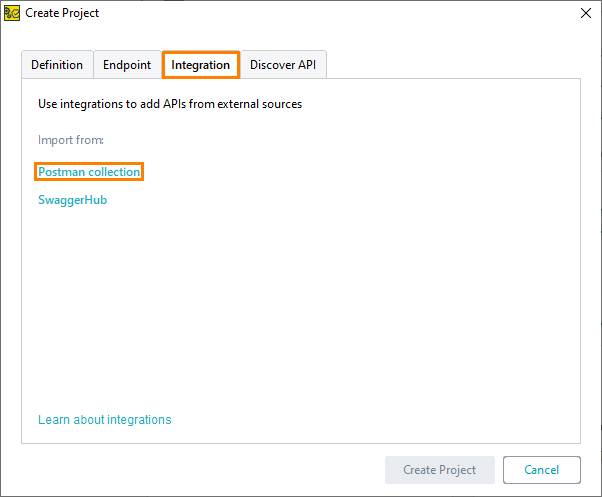Switch to the Definition tab
The image size is (602, 497).
click(x=57, y=65)
